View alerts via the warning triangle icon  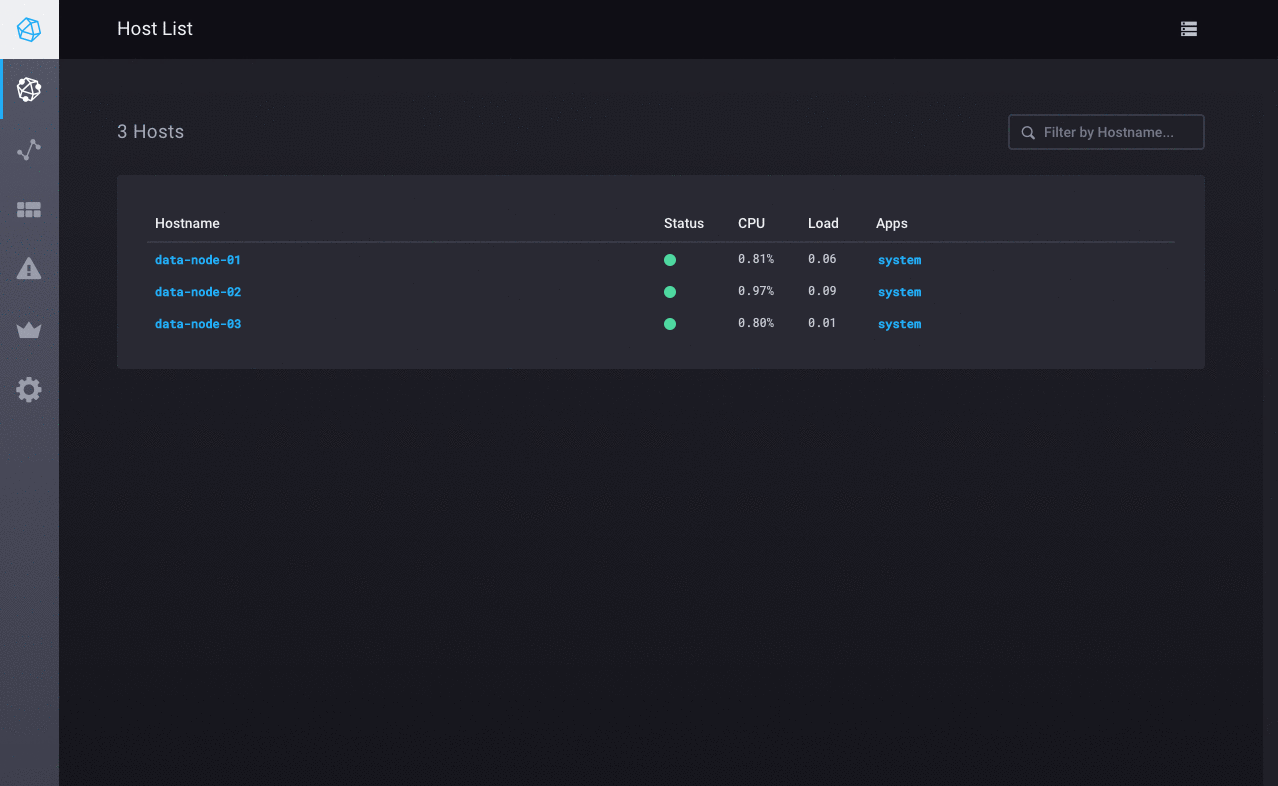(x=29, y=268)
